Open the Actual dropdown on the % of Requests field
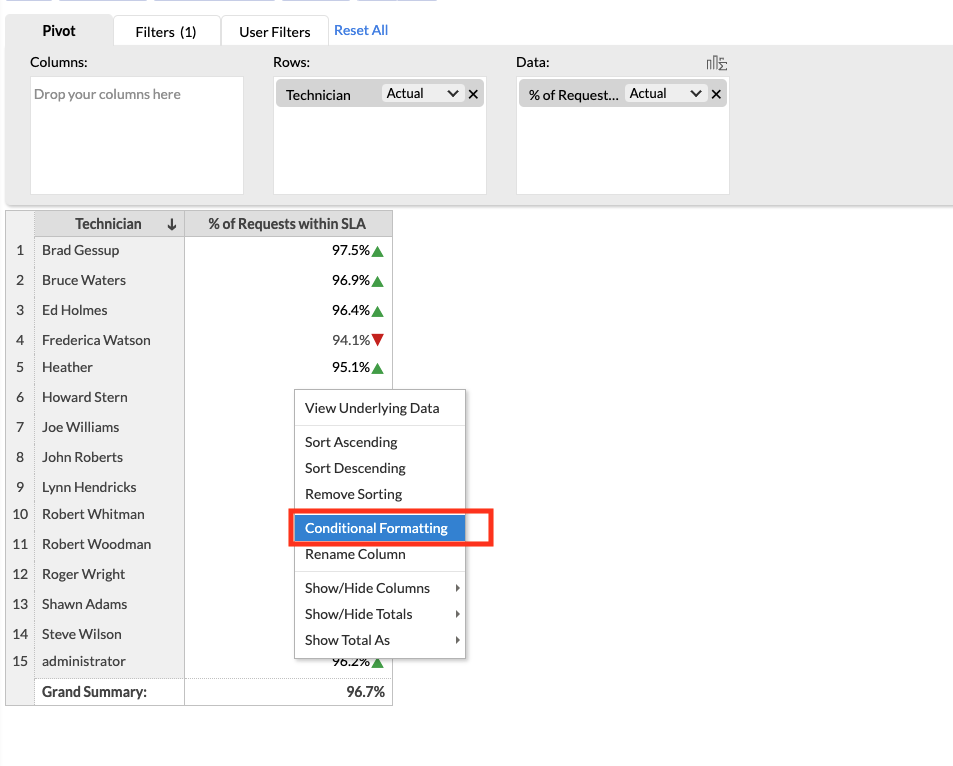 pos(664,93)
